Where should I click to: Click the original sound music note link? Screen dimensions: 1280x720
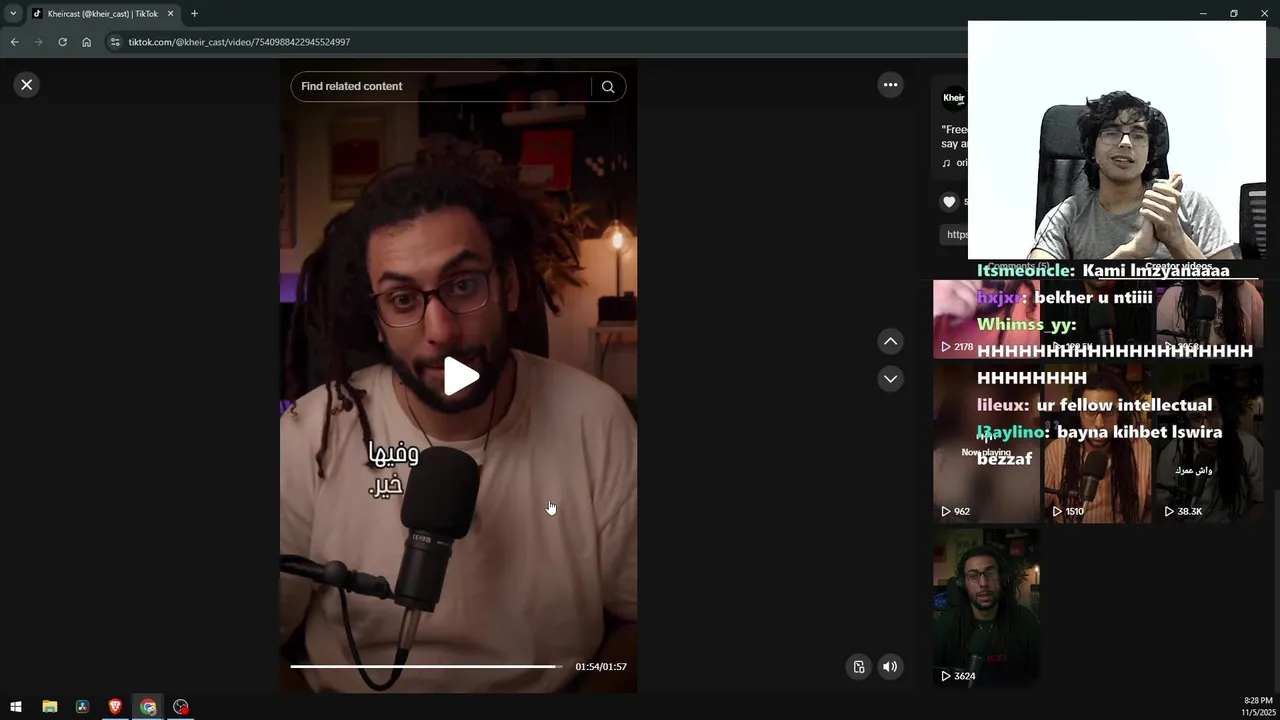tap(955, 163)
